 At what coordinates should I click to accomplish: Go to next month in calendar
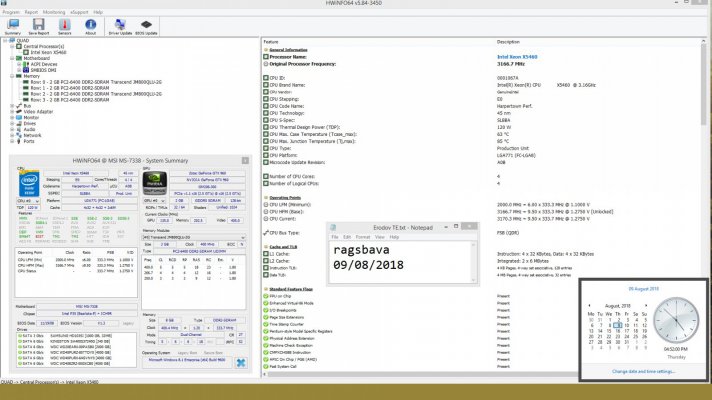[x=646, y=306]
